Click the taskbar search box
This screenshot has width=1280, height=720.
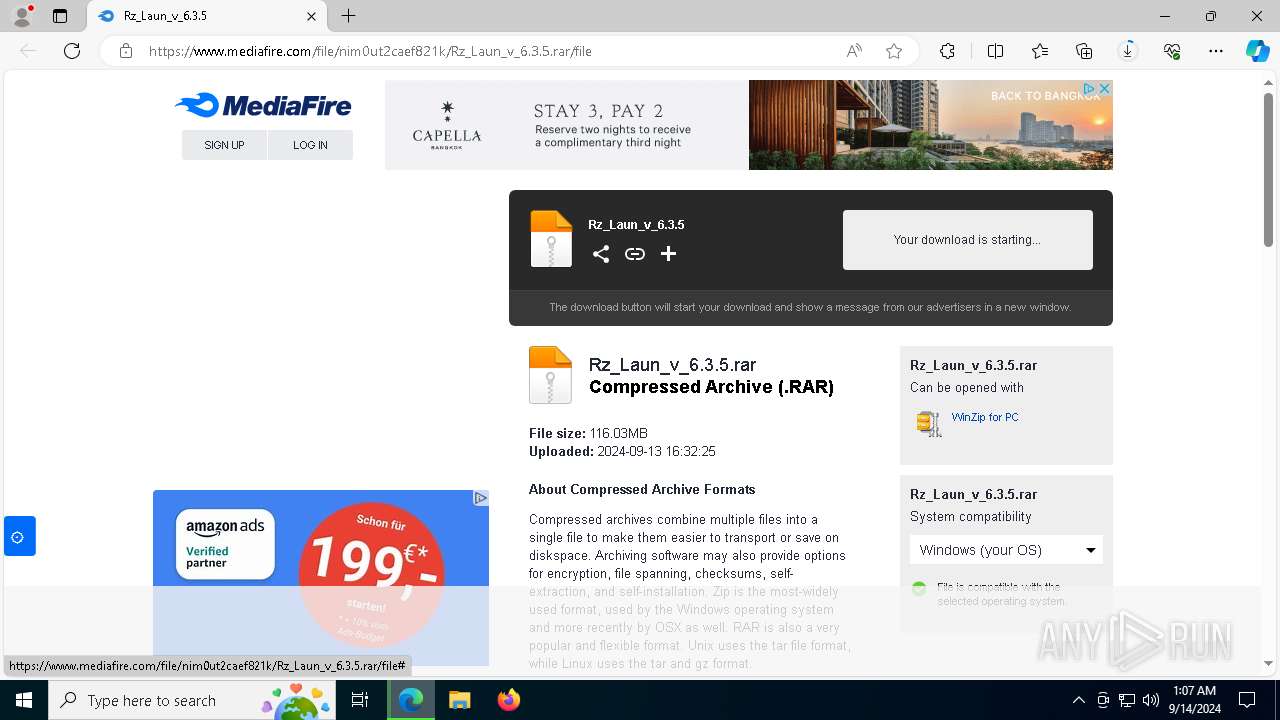(193, 700)
